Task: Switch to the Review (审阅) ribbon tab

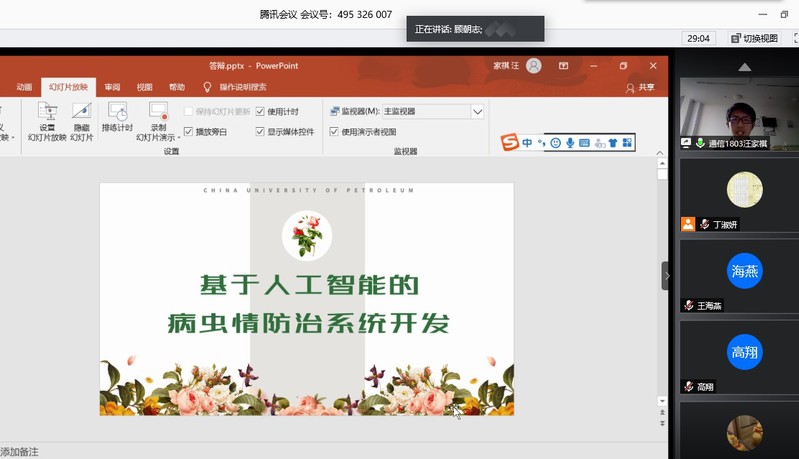Action: click(113, 88)
